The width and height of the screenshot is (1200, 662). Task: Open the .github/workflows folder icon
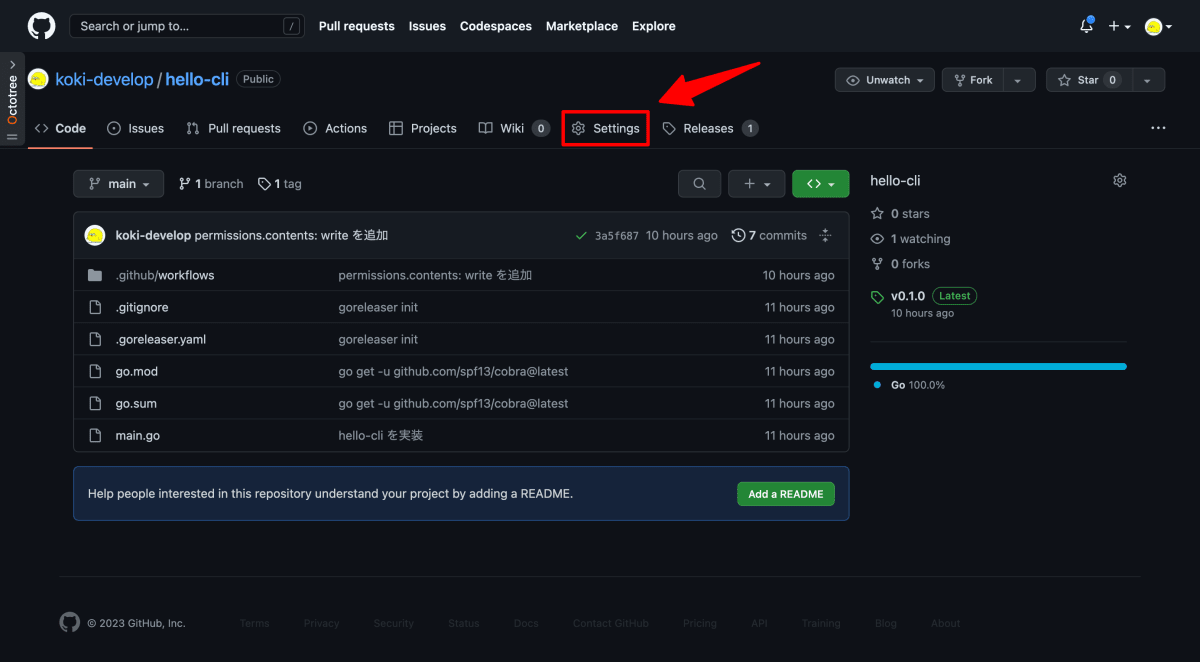coord(95,274)
